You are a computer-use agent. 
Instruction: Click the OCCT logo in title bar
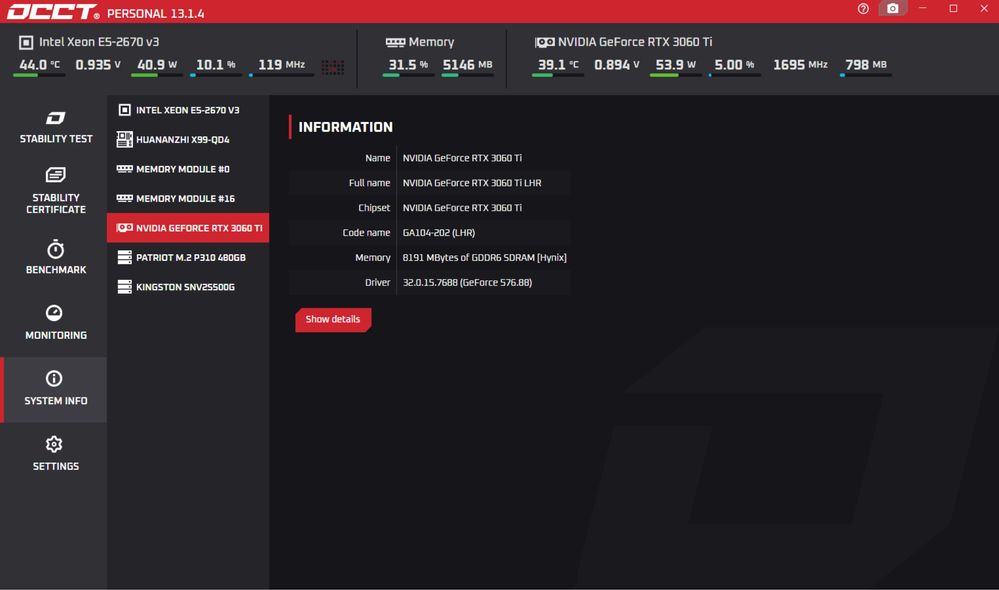click(53, 12)
